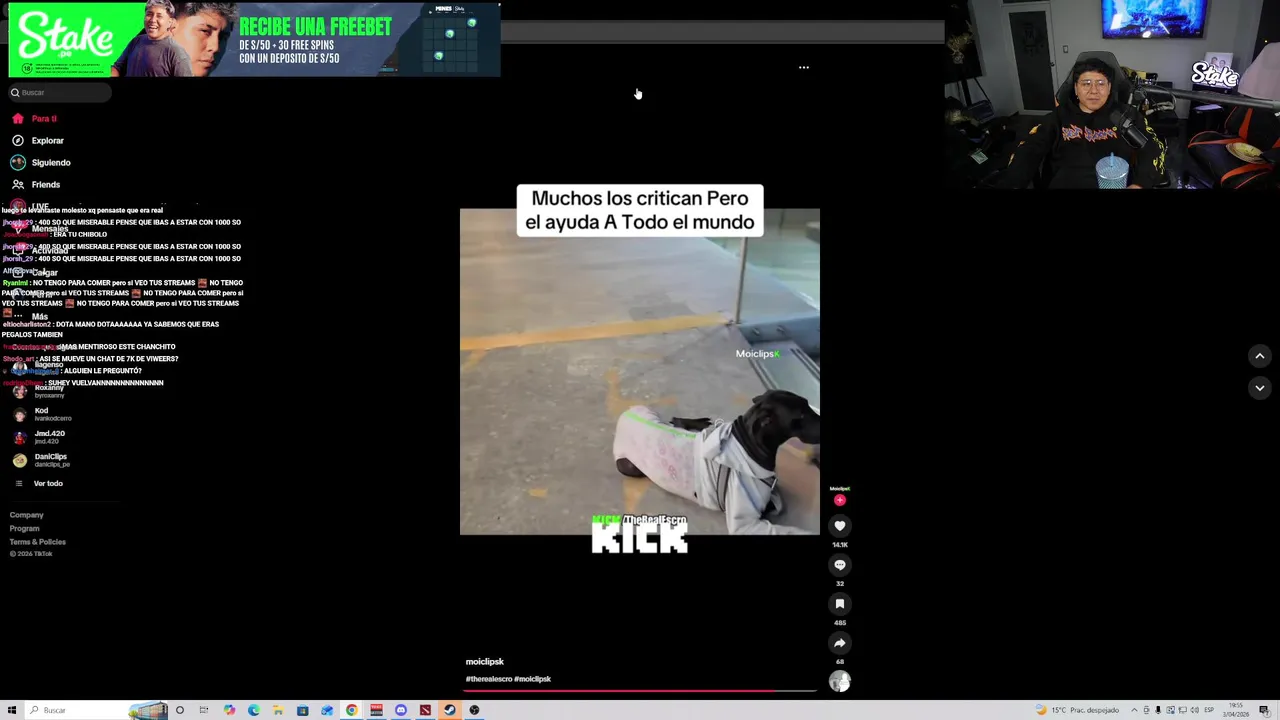The image size is (1280, 720).
Task: Open the weather widget 15°C Prac. despejado
Action: (1078, 710)
